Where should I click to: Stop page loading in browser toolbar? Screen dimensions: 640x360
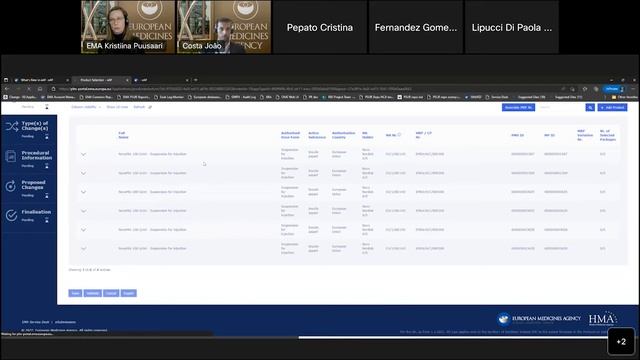29,89
